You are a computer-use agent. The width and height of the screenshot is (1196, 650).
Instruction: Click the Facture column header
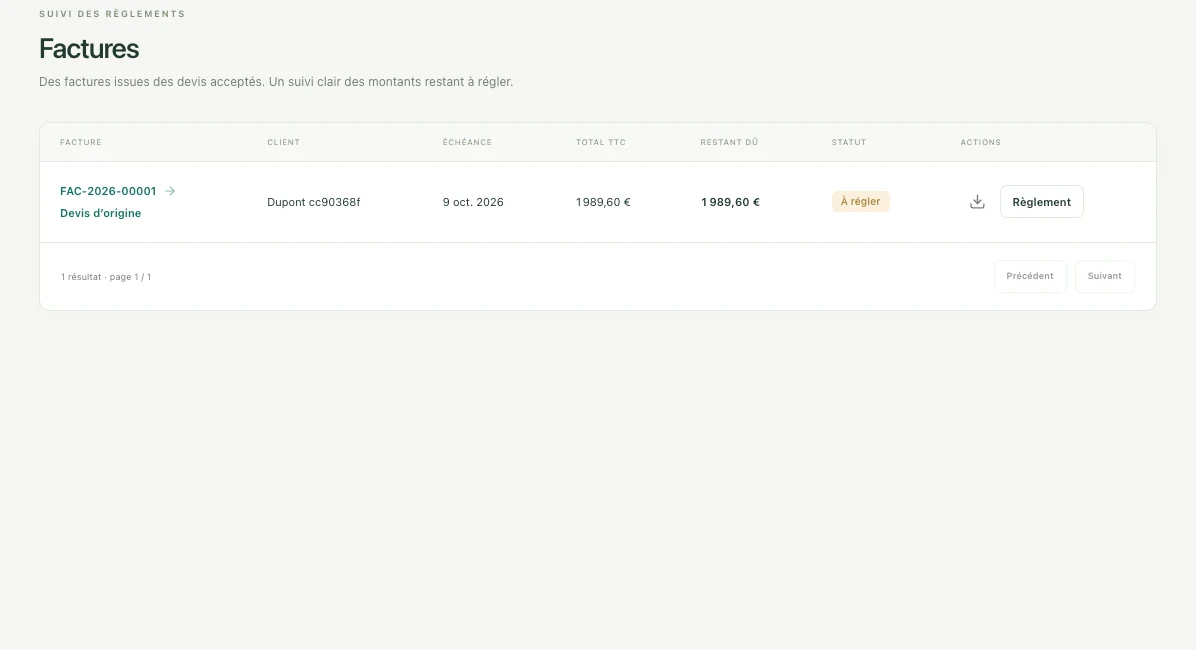click(81, 143)
